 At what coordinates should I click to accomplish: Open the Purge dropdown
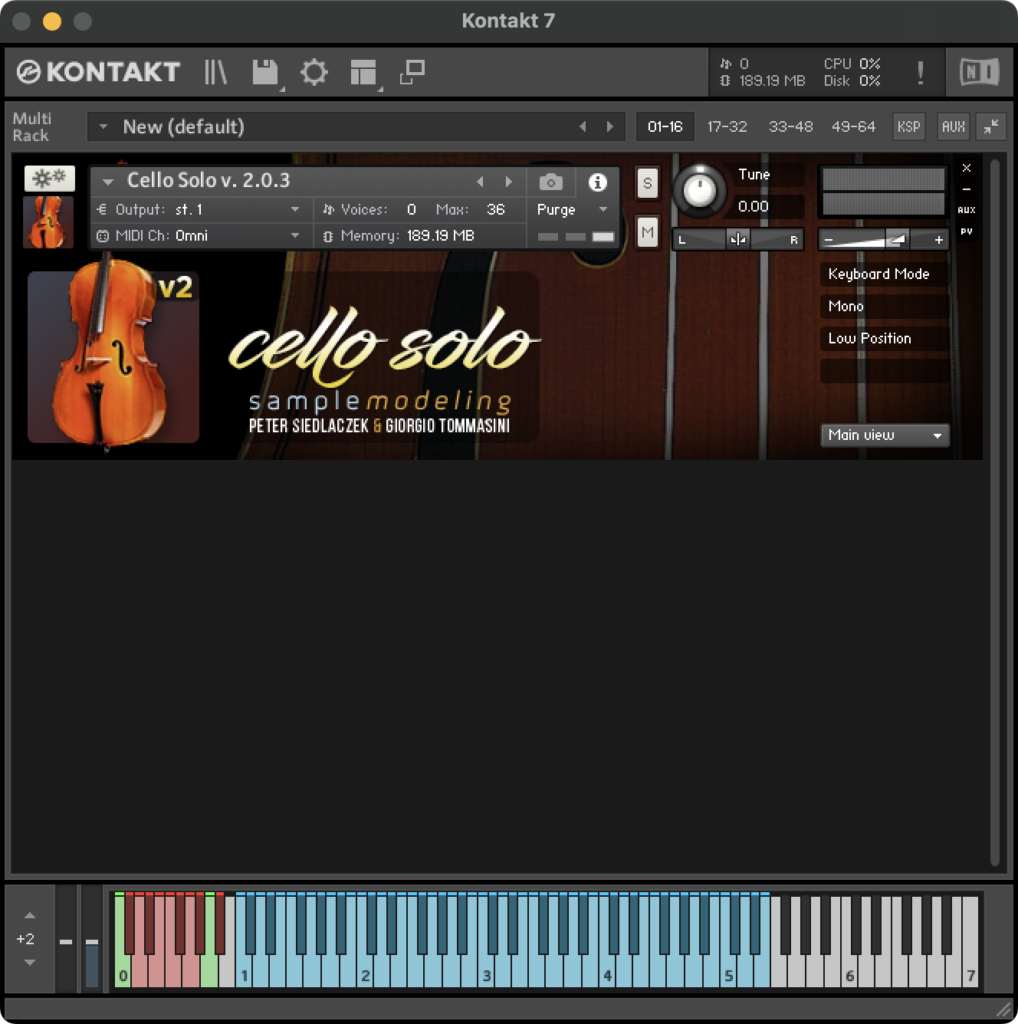click(572, 210)
